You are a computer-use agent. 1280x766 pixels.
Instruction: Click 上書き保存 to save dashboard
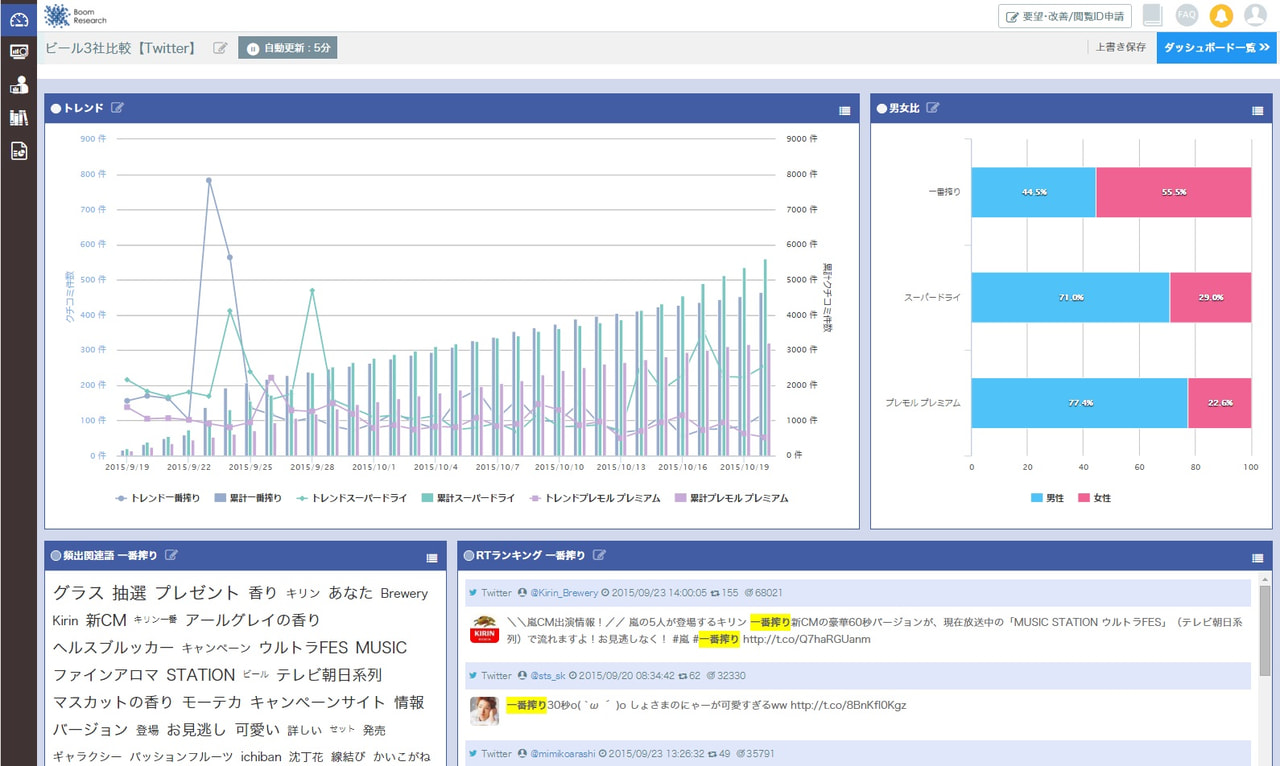1121,47
